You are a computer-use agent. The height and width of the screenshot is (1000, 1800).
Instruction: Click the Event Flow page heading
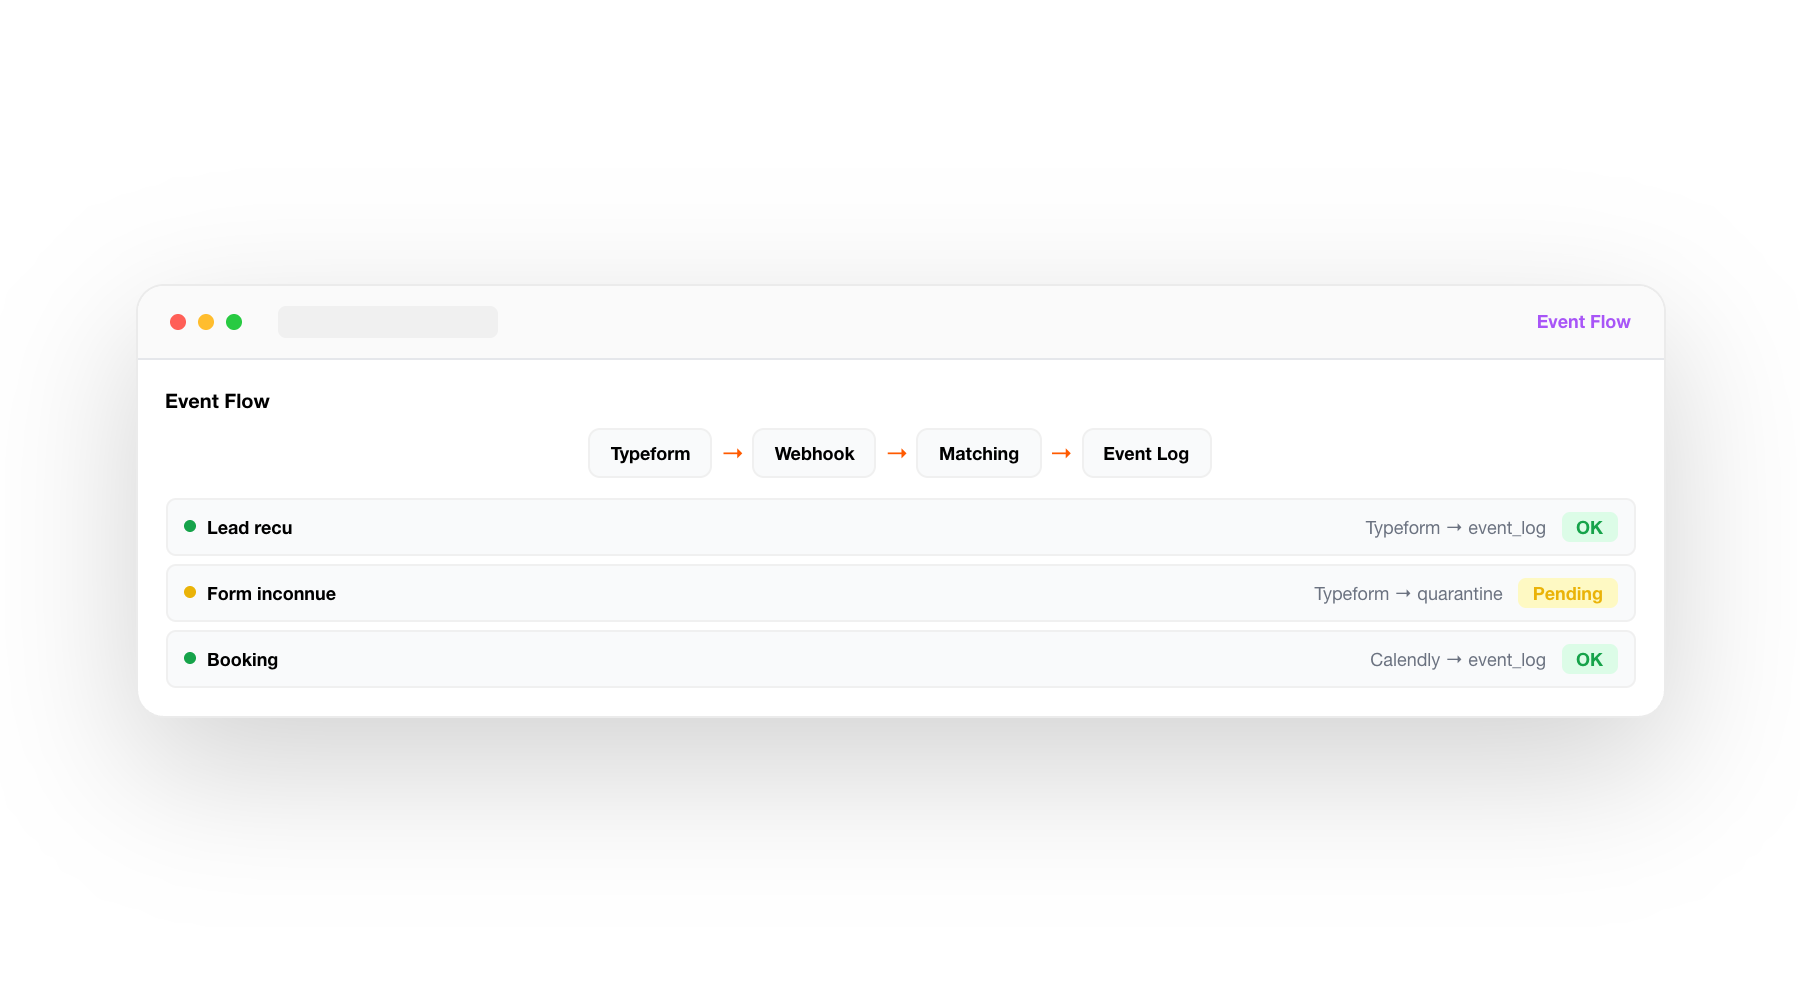[217, 400]
